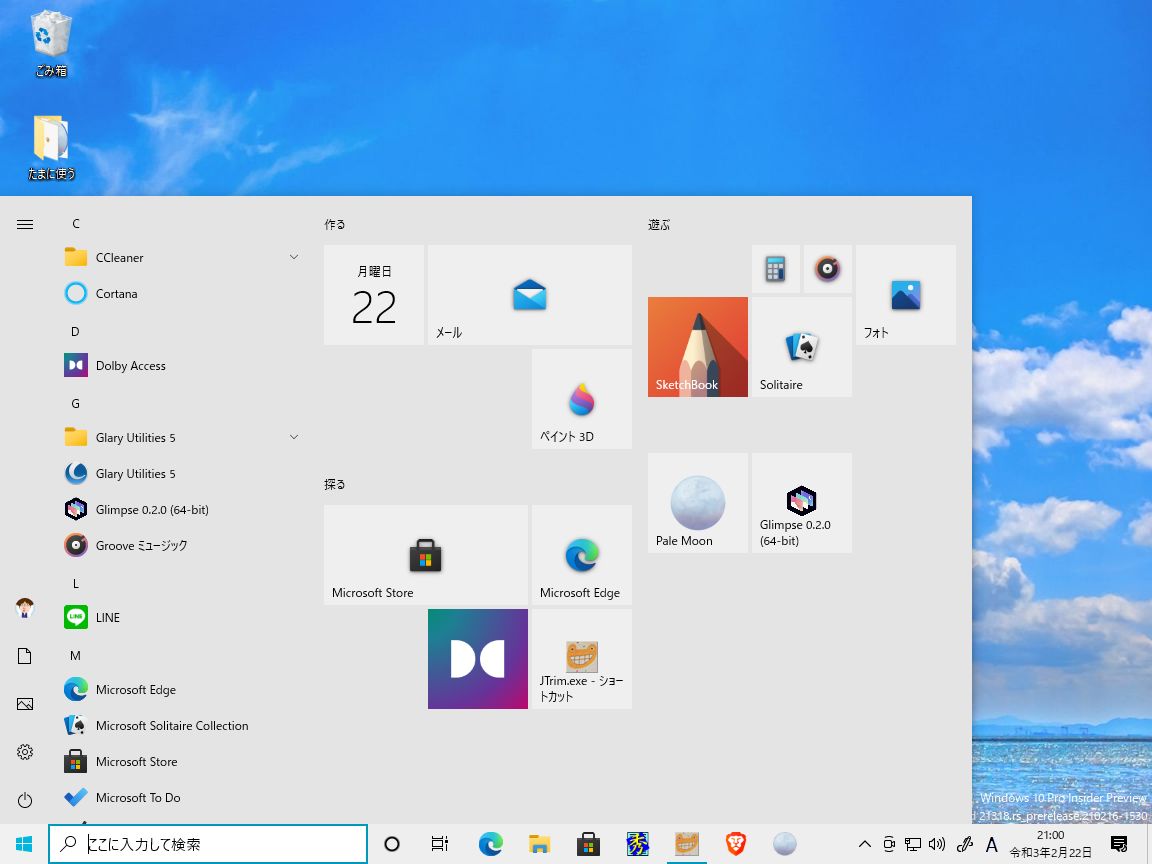Open Microsoft Edge in the app list

(x=181, y=689)
